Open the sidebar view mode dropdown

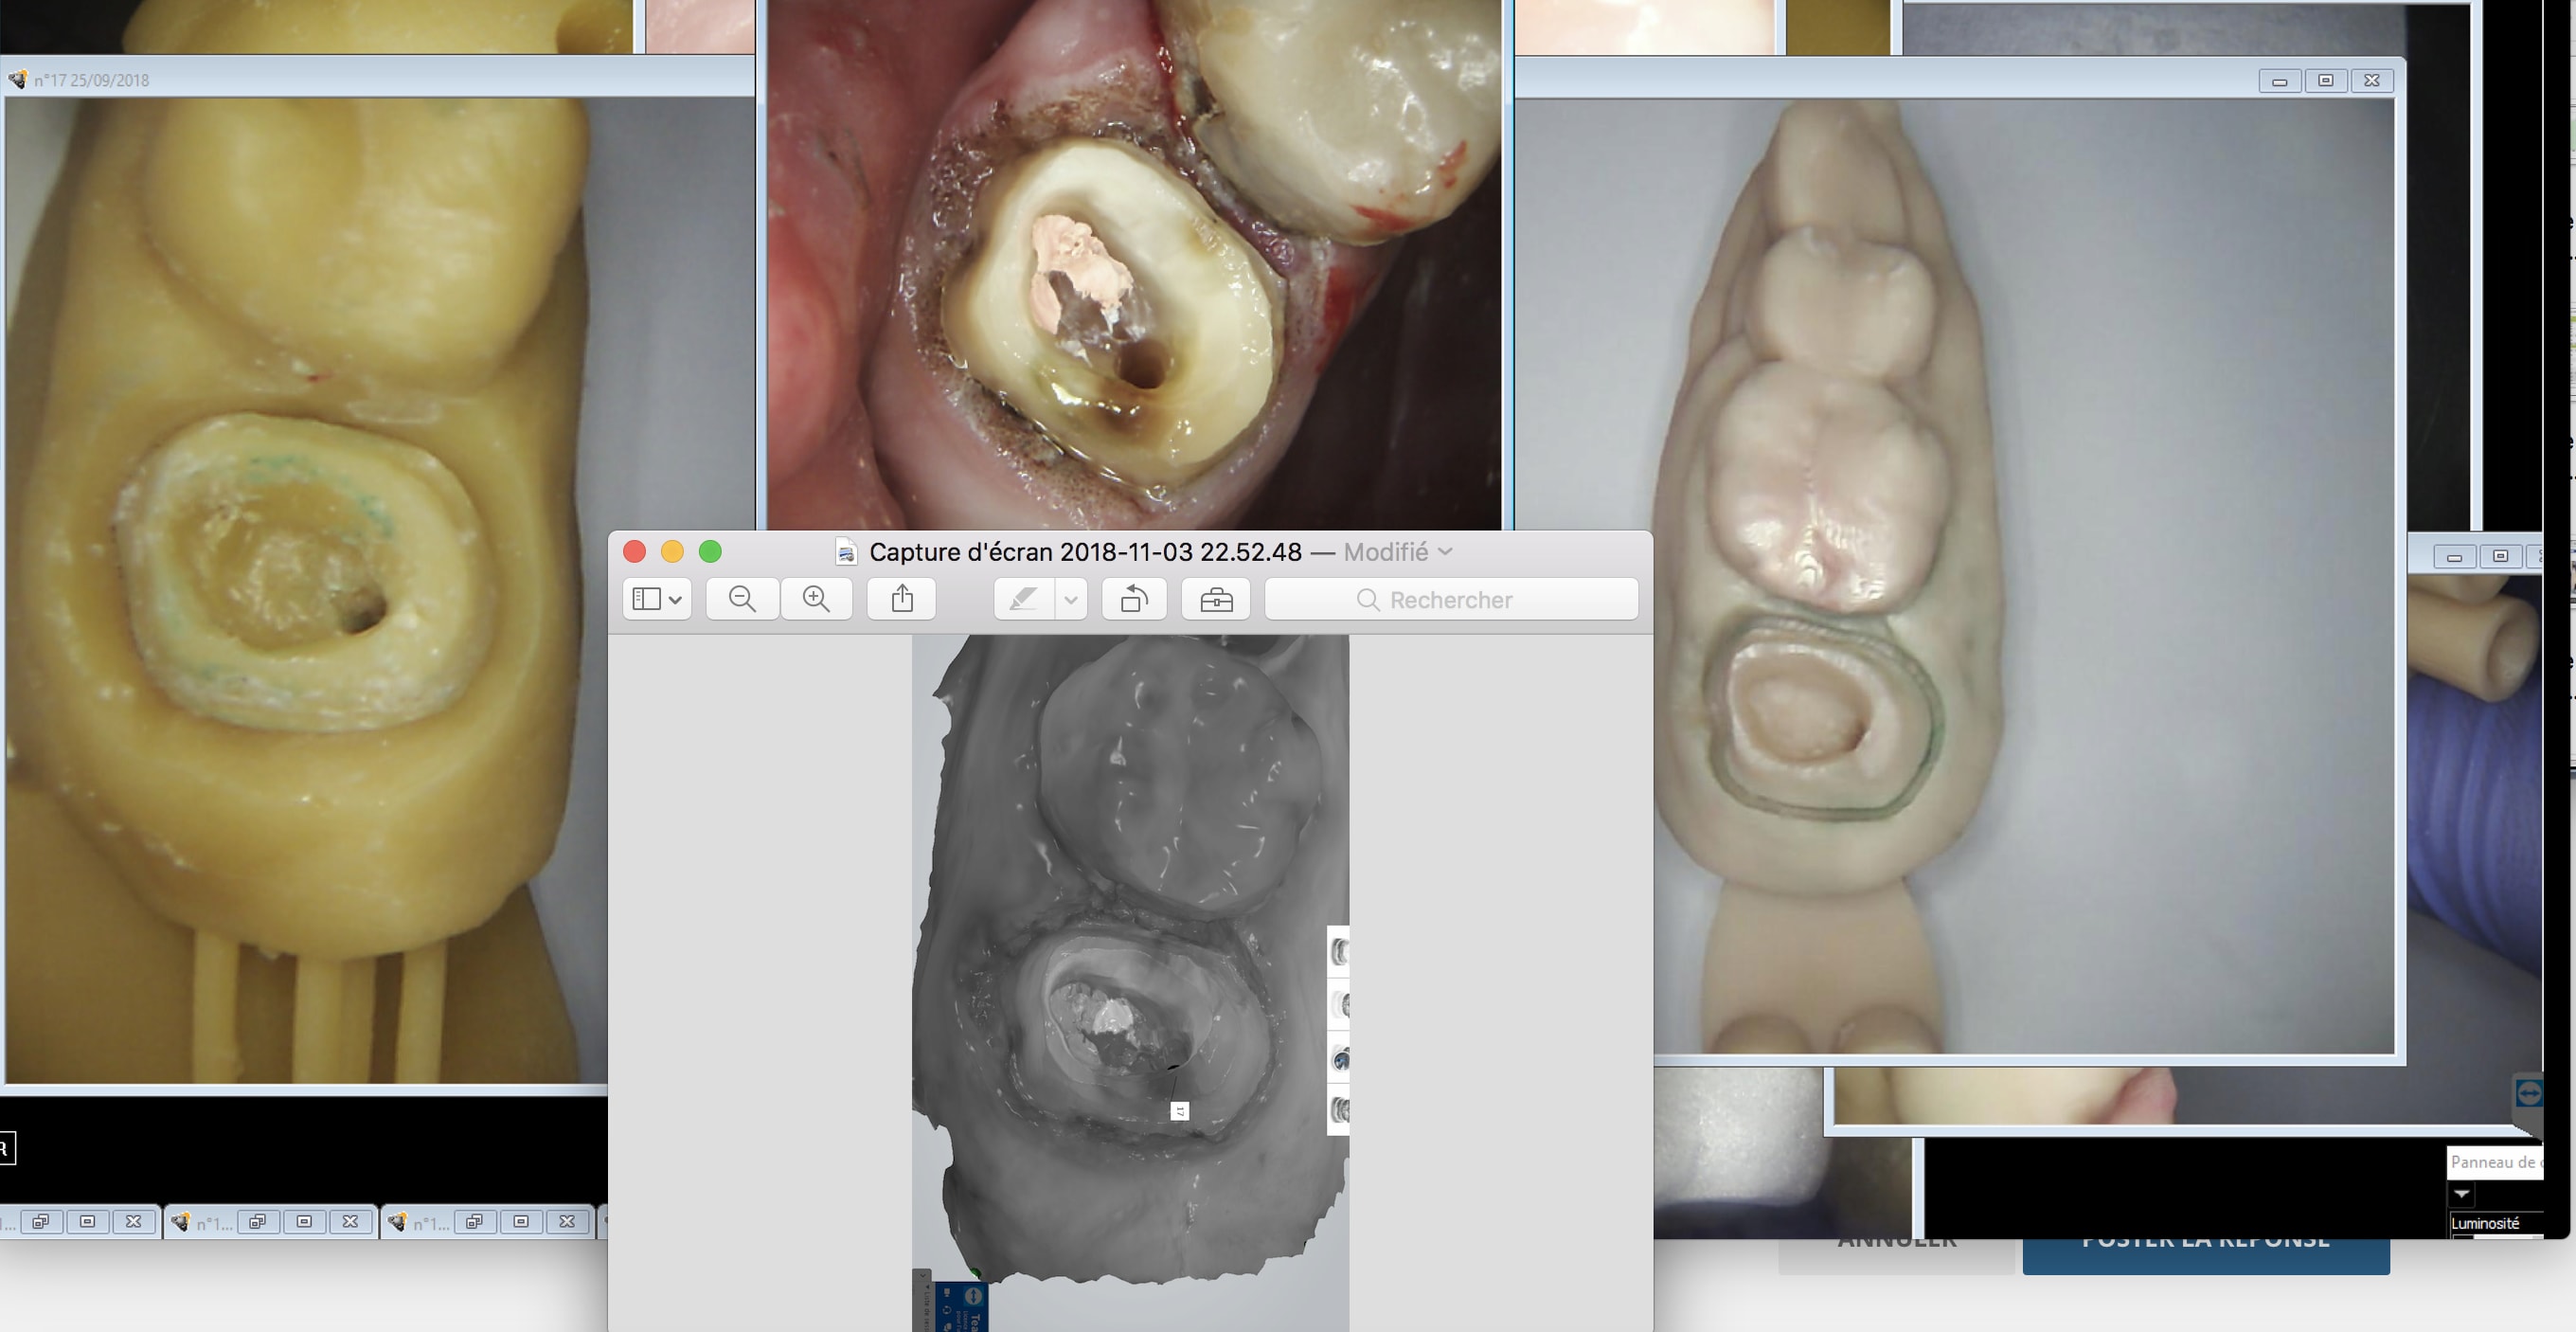657,599
